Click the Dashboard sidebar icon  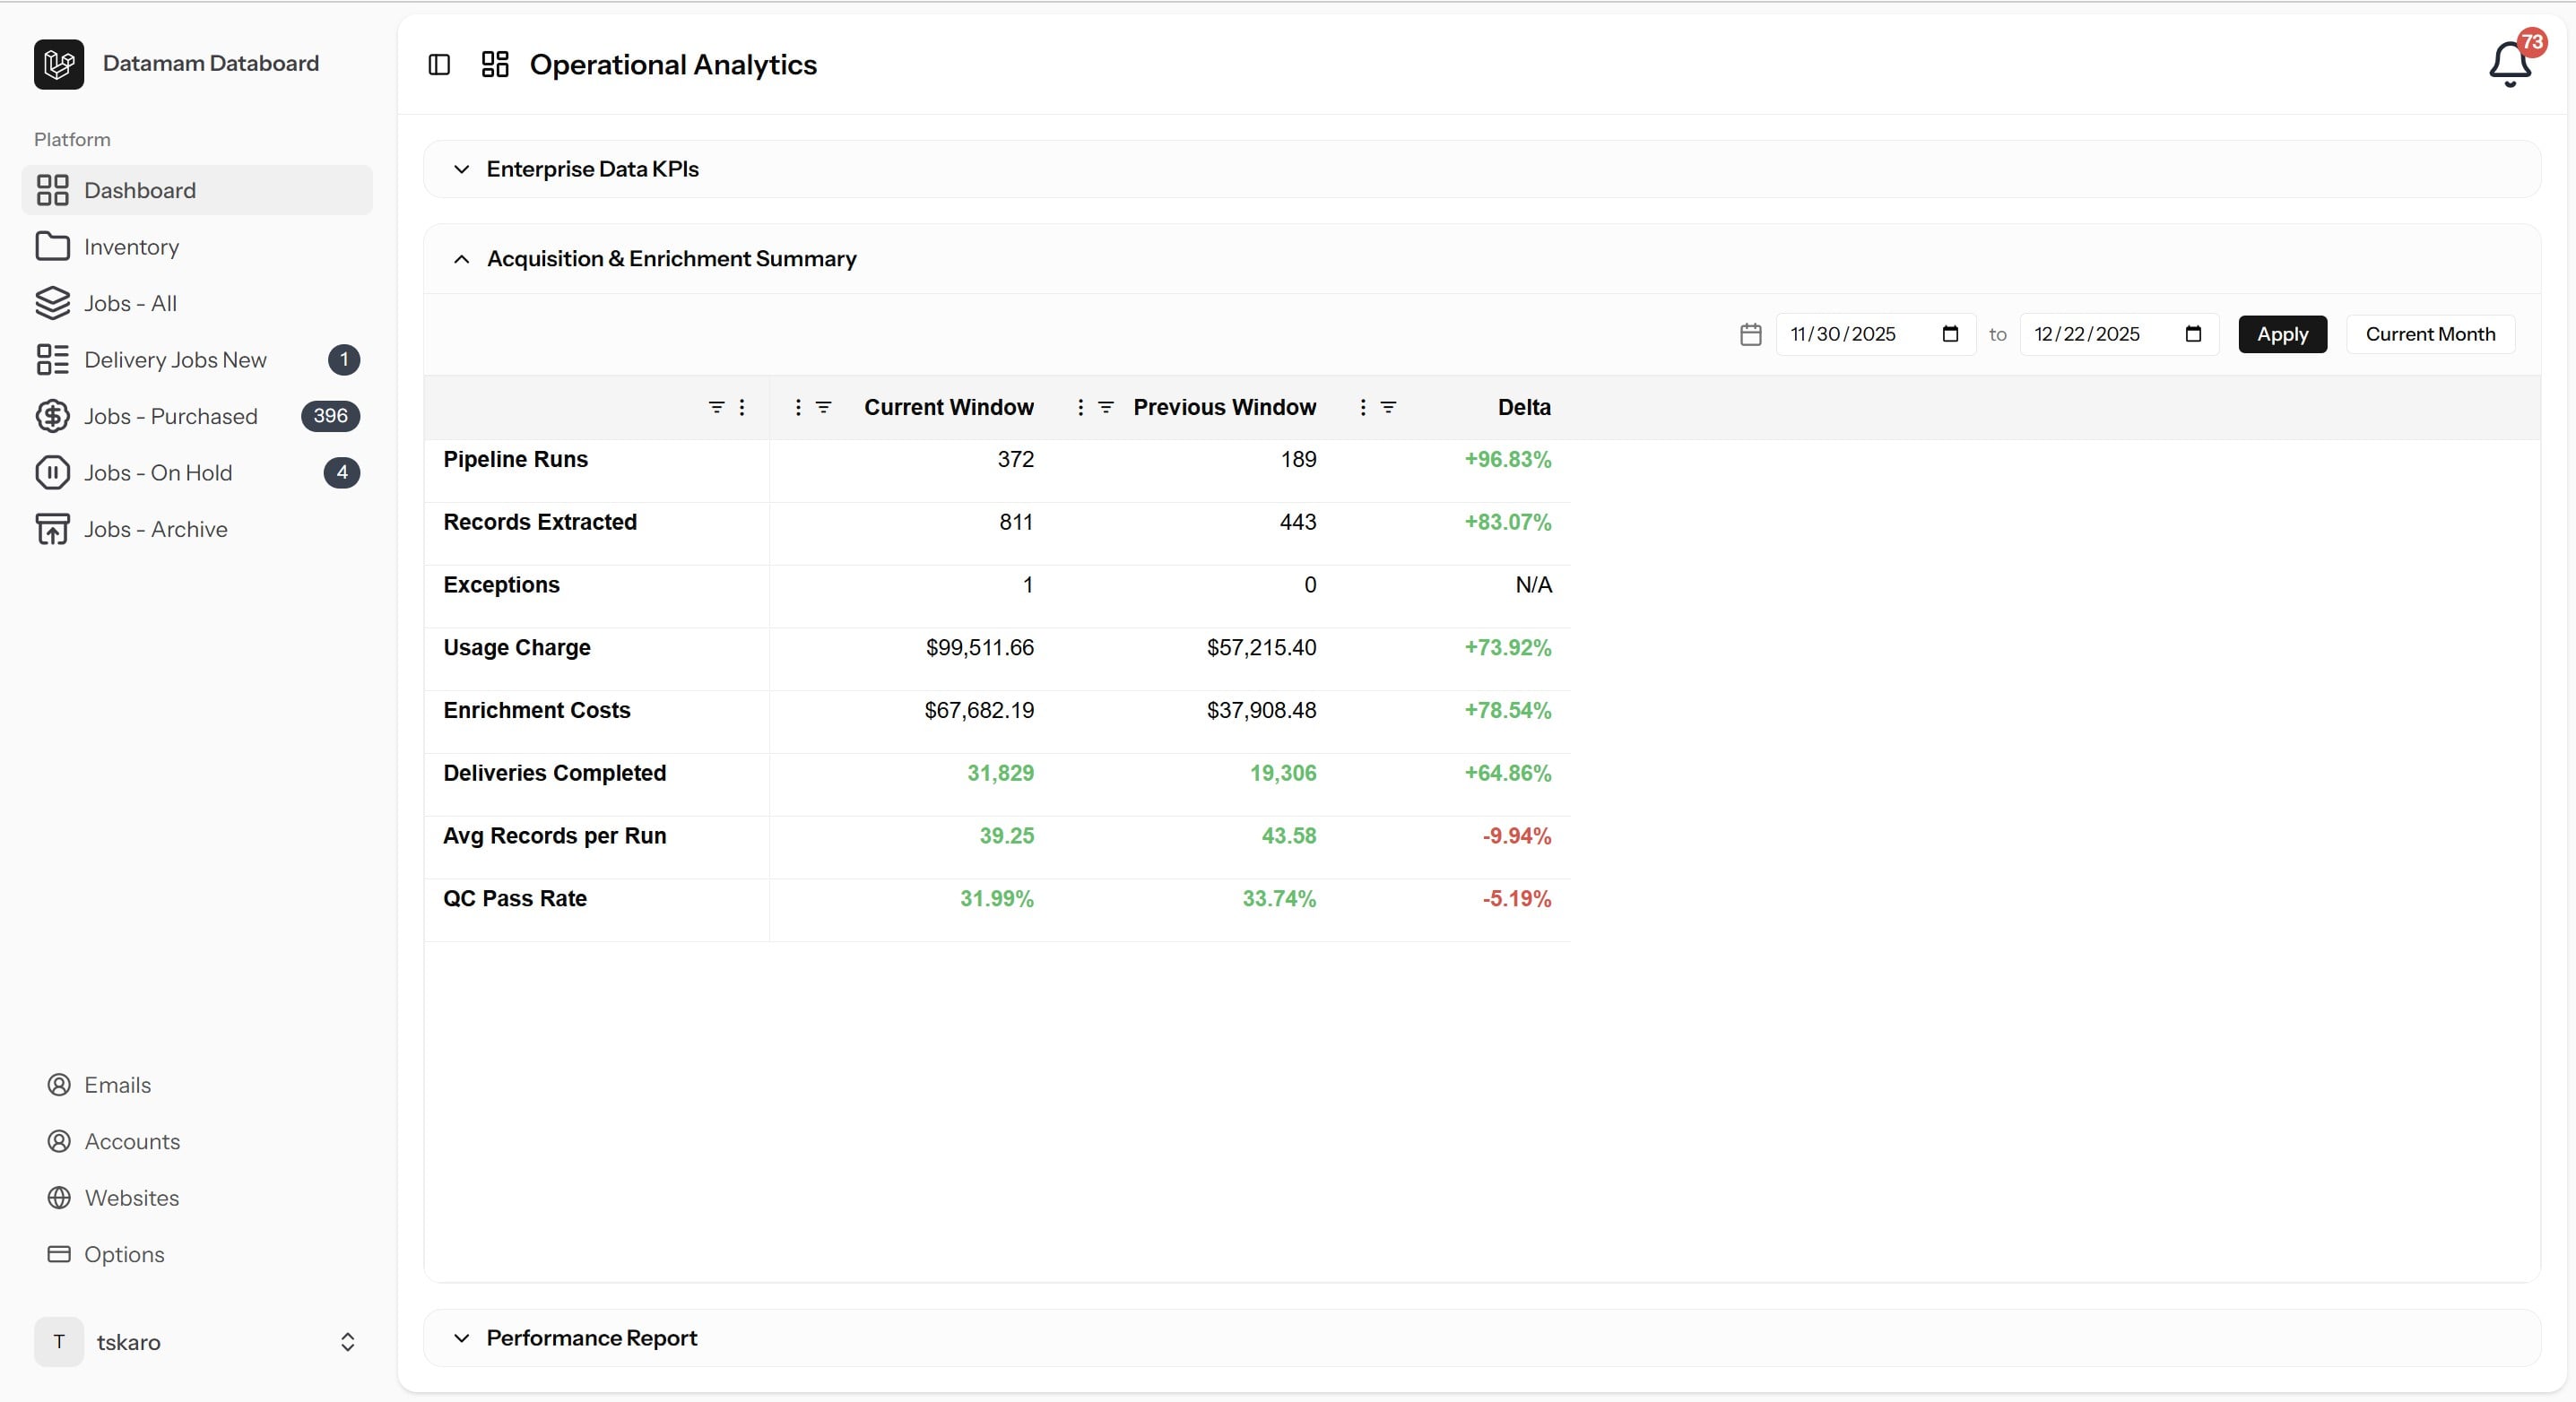52,190
